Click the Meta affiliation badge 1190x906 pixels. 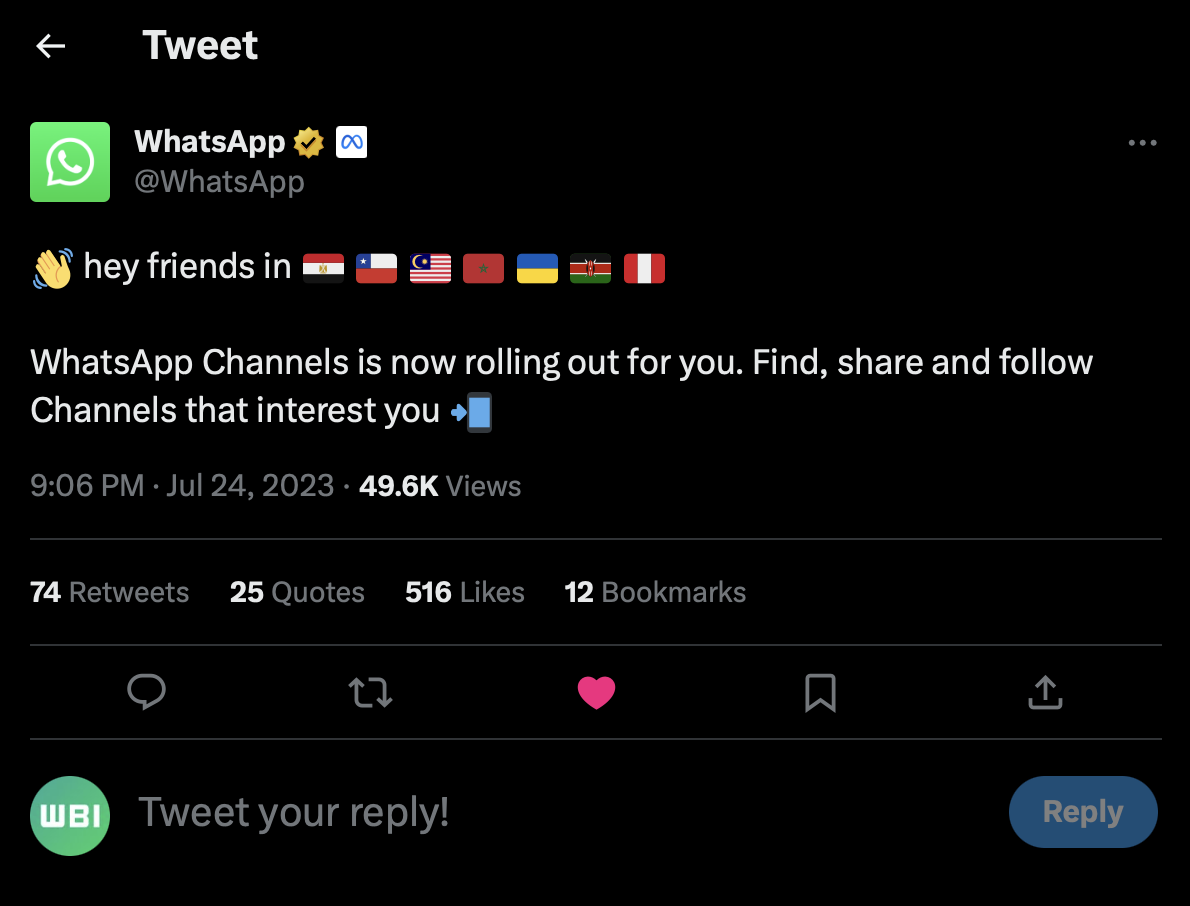(351, 143)
